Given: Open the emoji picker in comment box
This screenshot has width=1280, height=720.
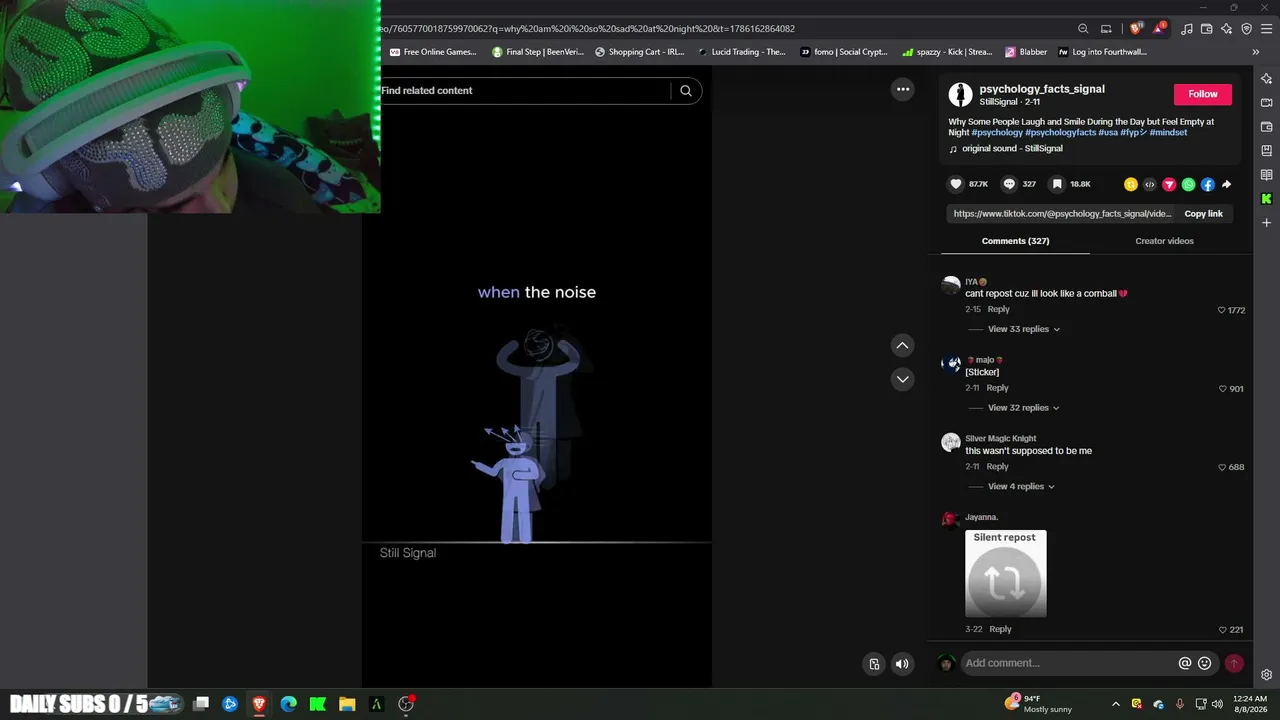Looking at the screenshot, I should point(1205,663).
